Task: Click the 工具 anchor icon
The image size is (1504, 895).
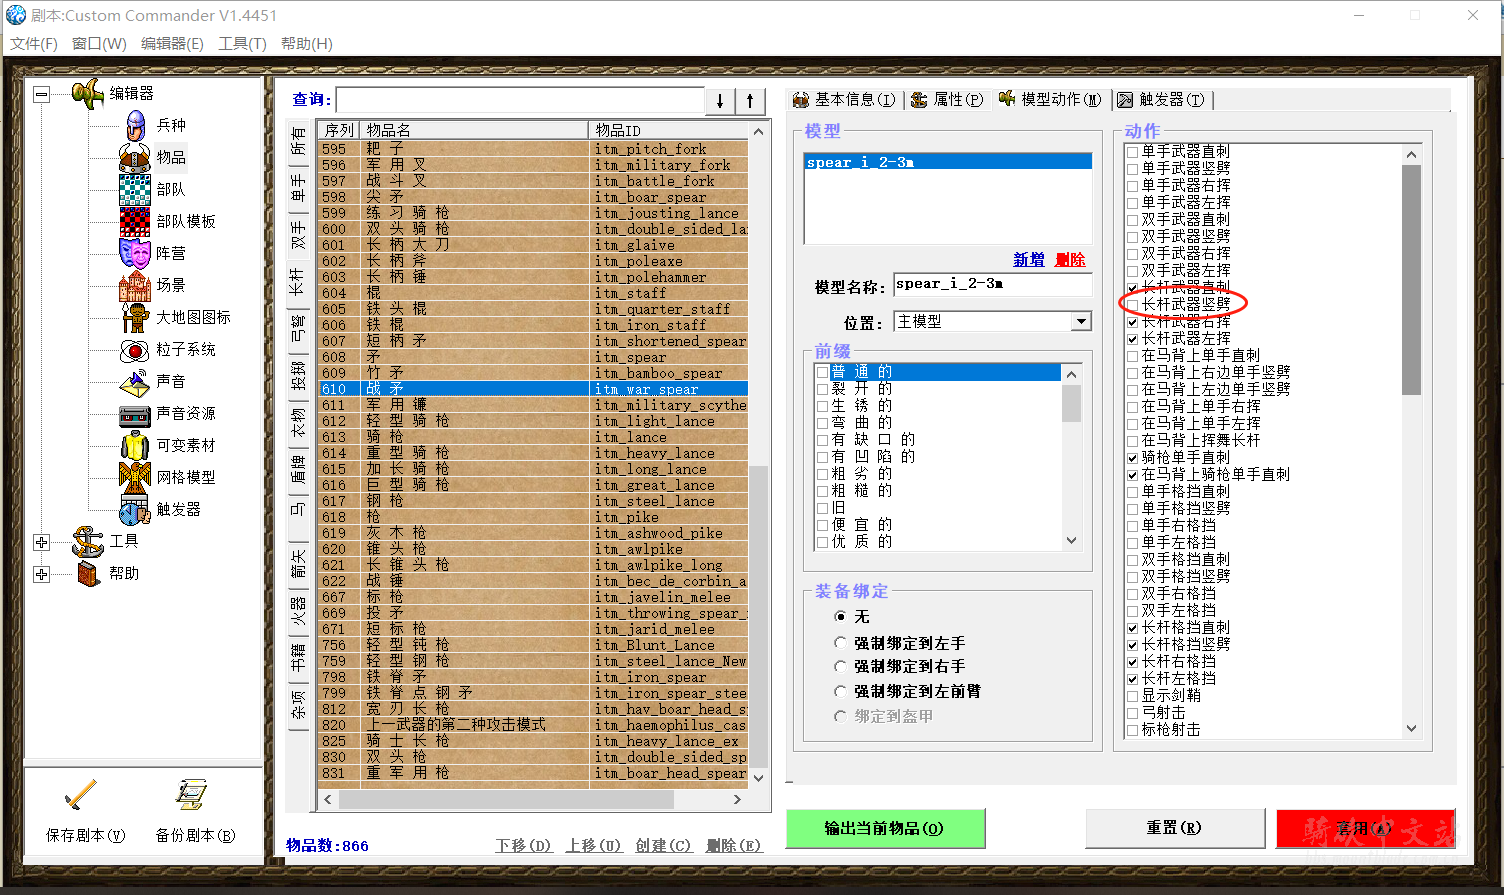Action: pyautogui.click(x=88, y=541)
